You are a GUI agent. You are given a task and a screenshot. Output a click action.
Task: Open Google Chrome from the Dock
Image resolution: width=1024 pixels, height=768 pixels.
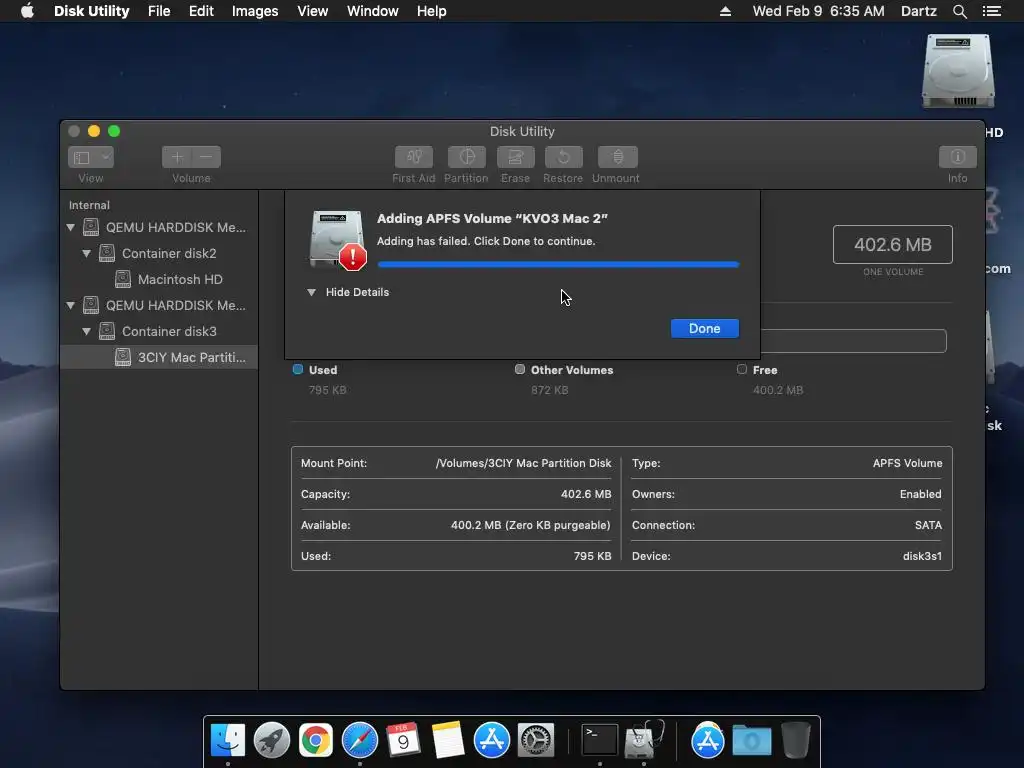tap(315, 740)
